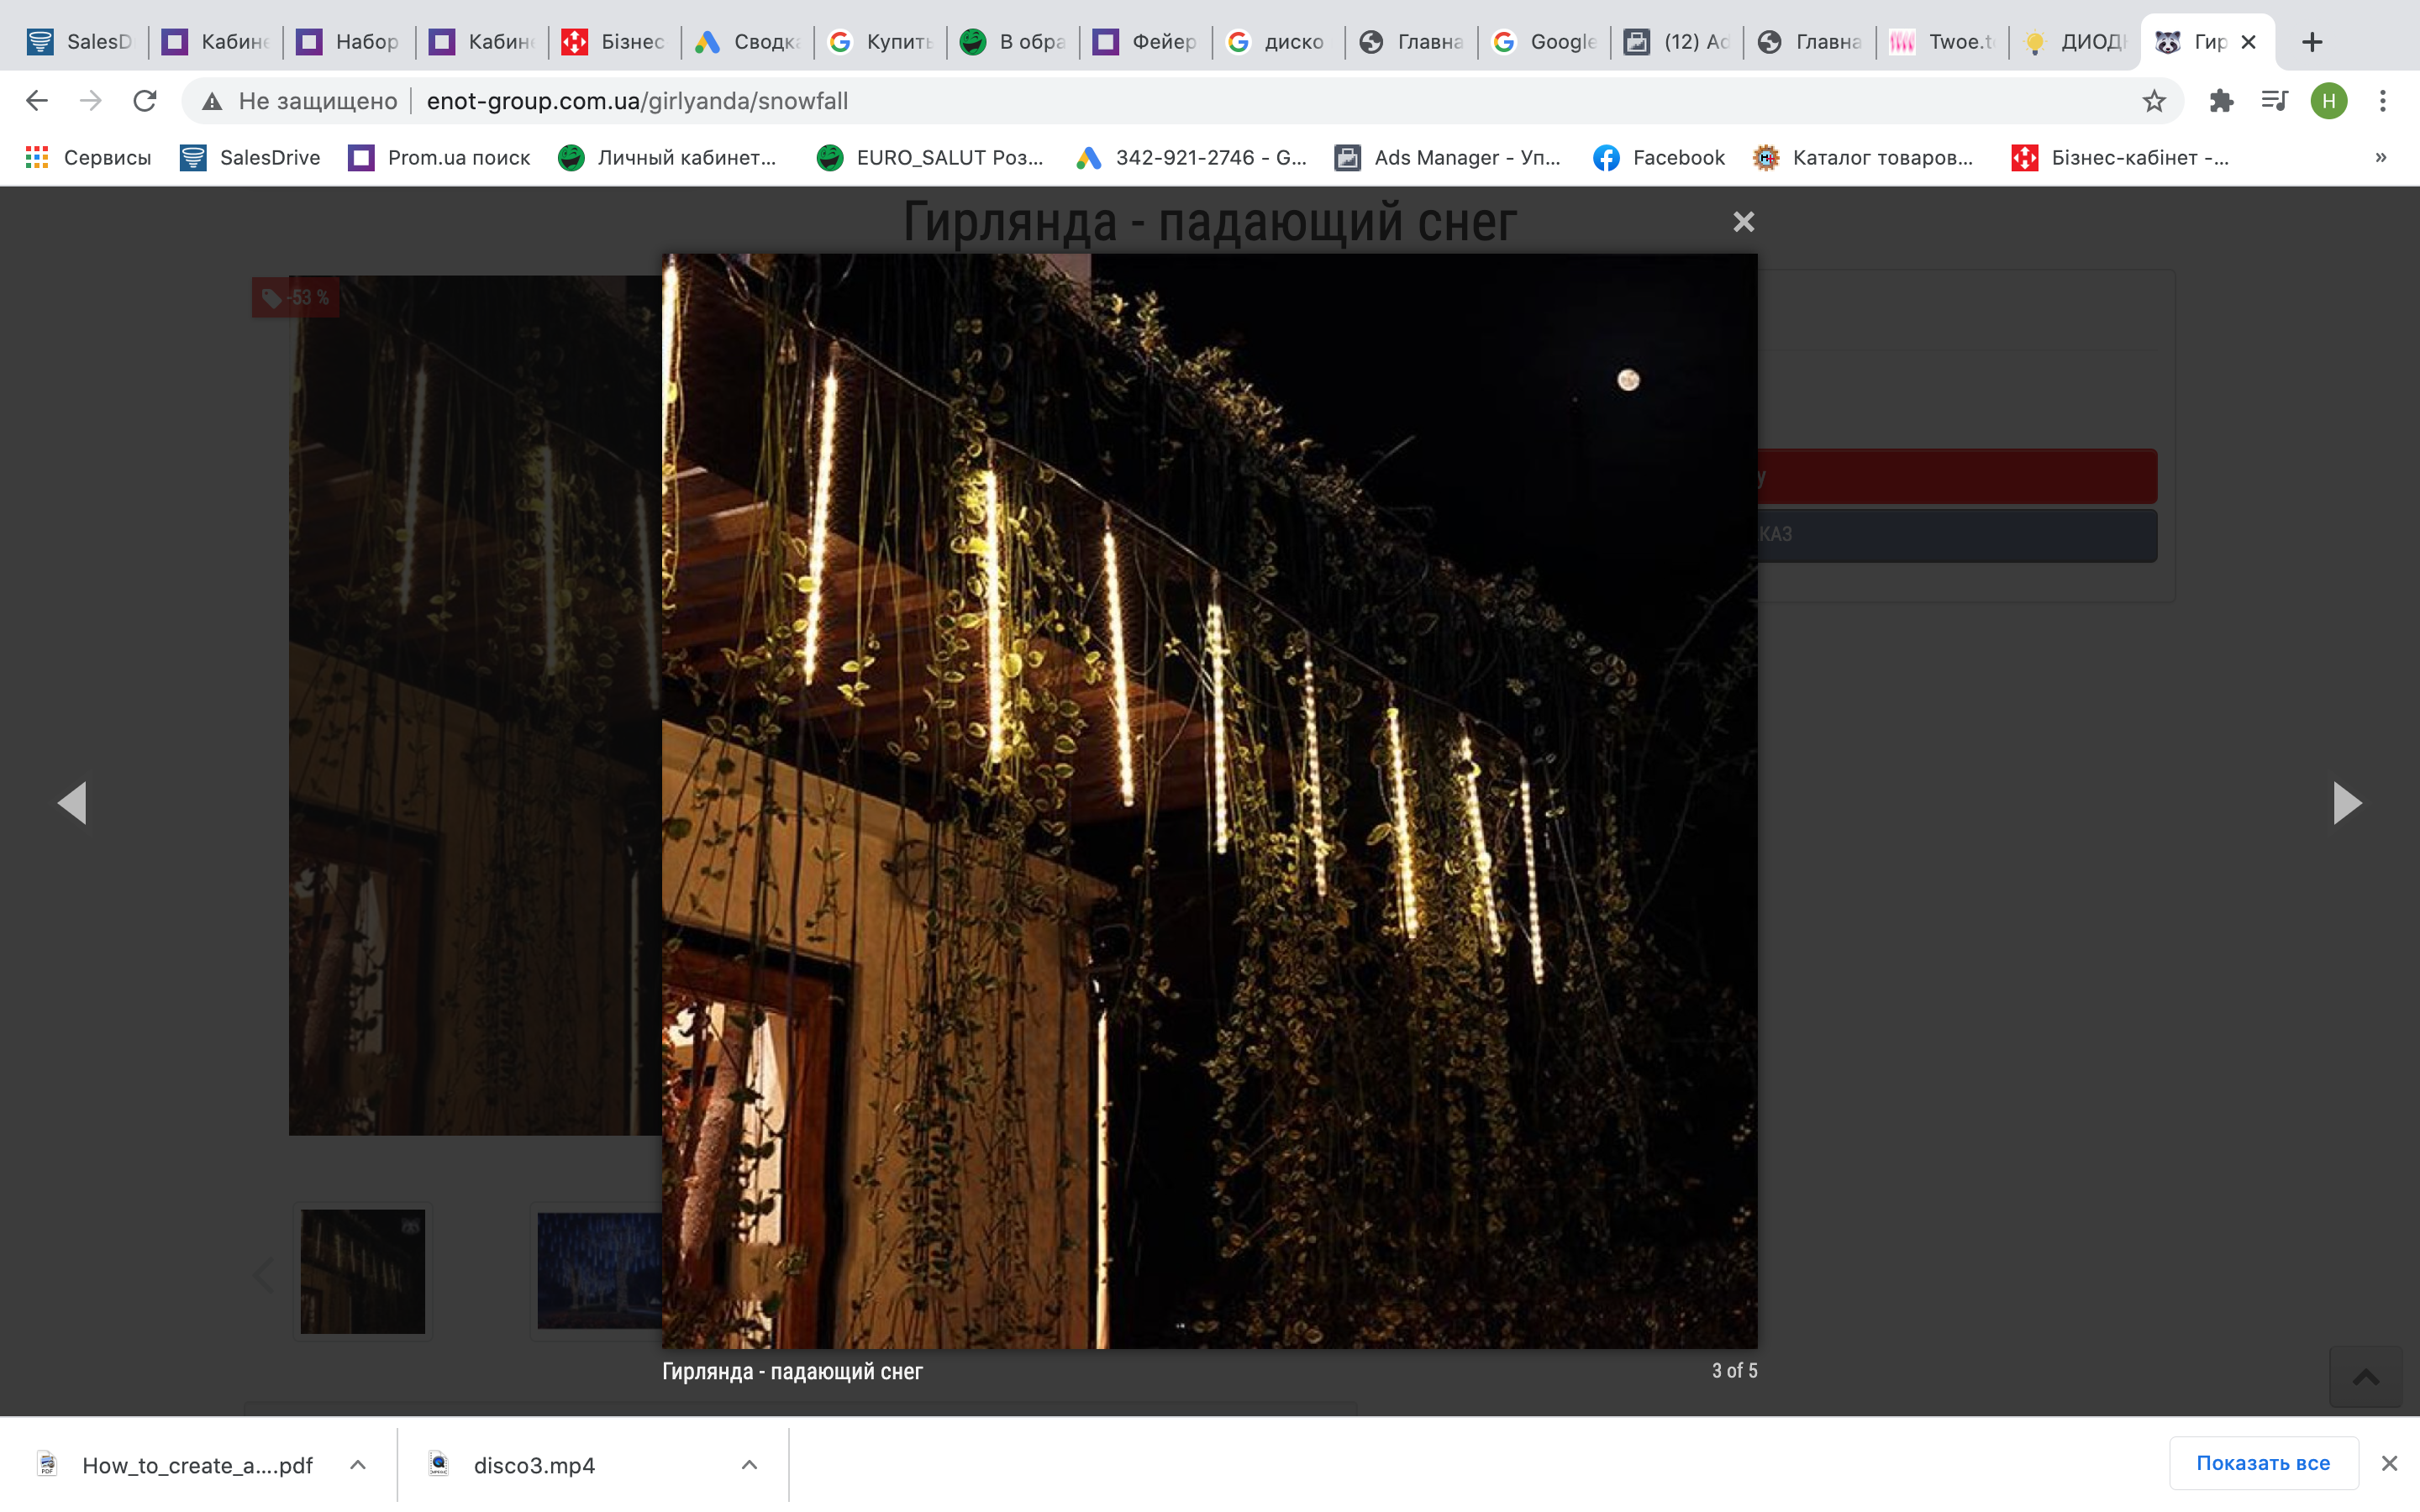Open the media control icon in toolbar
Viewport: 2420px width, 1512px height.
pos(2275,101)
